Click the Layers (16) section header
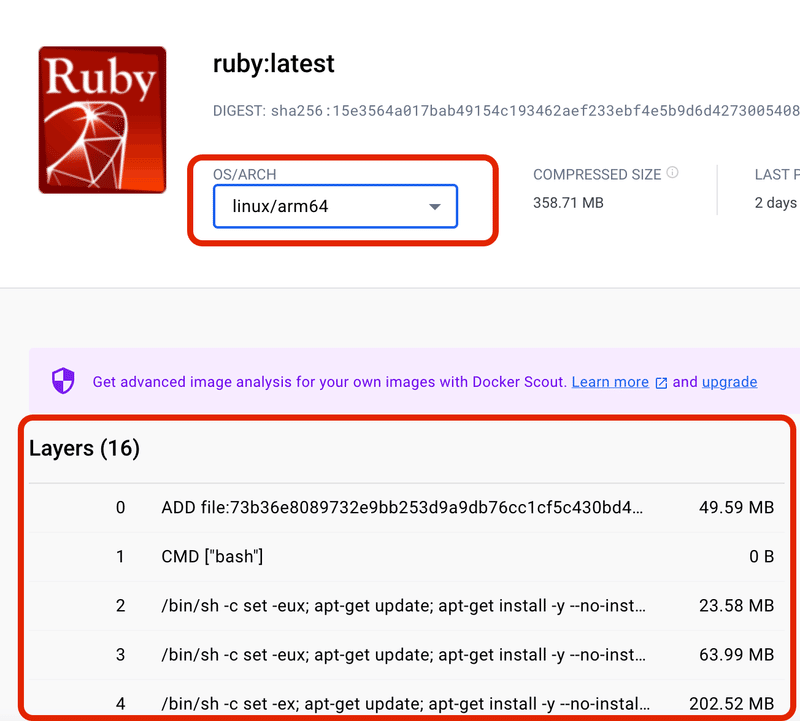 [x=84, y=448]
